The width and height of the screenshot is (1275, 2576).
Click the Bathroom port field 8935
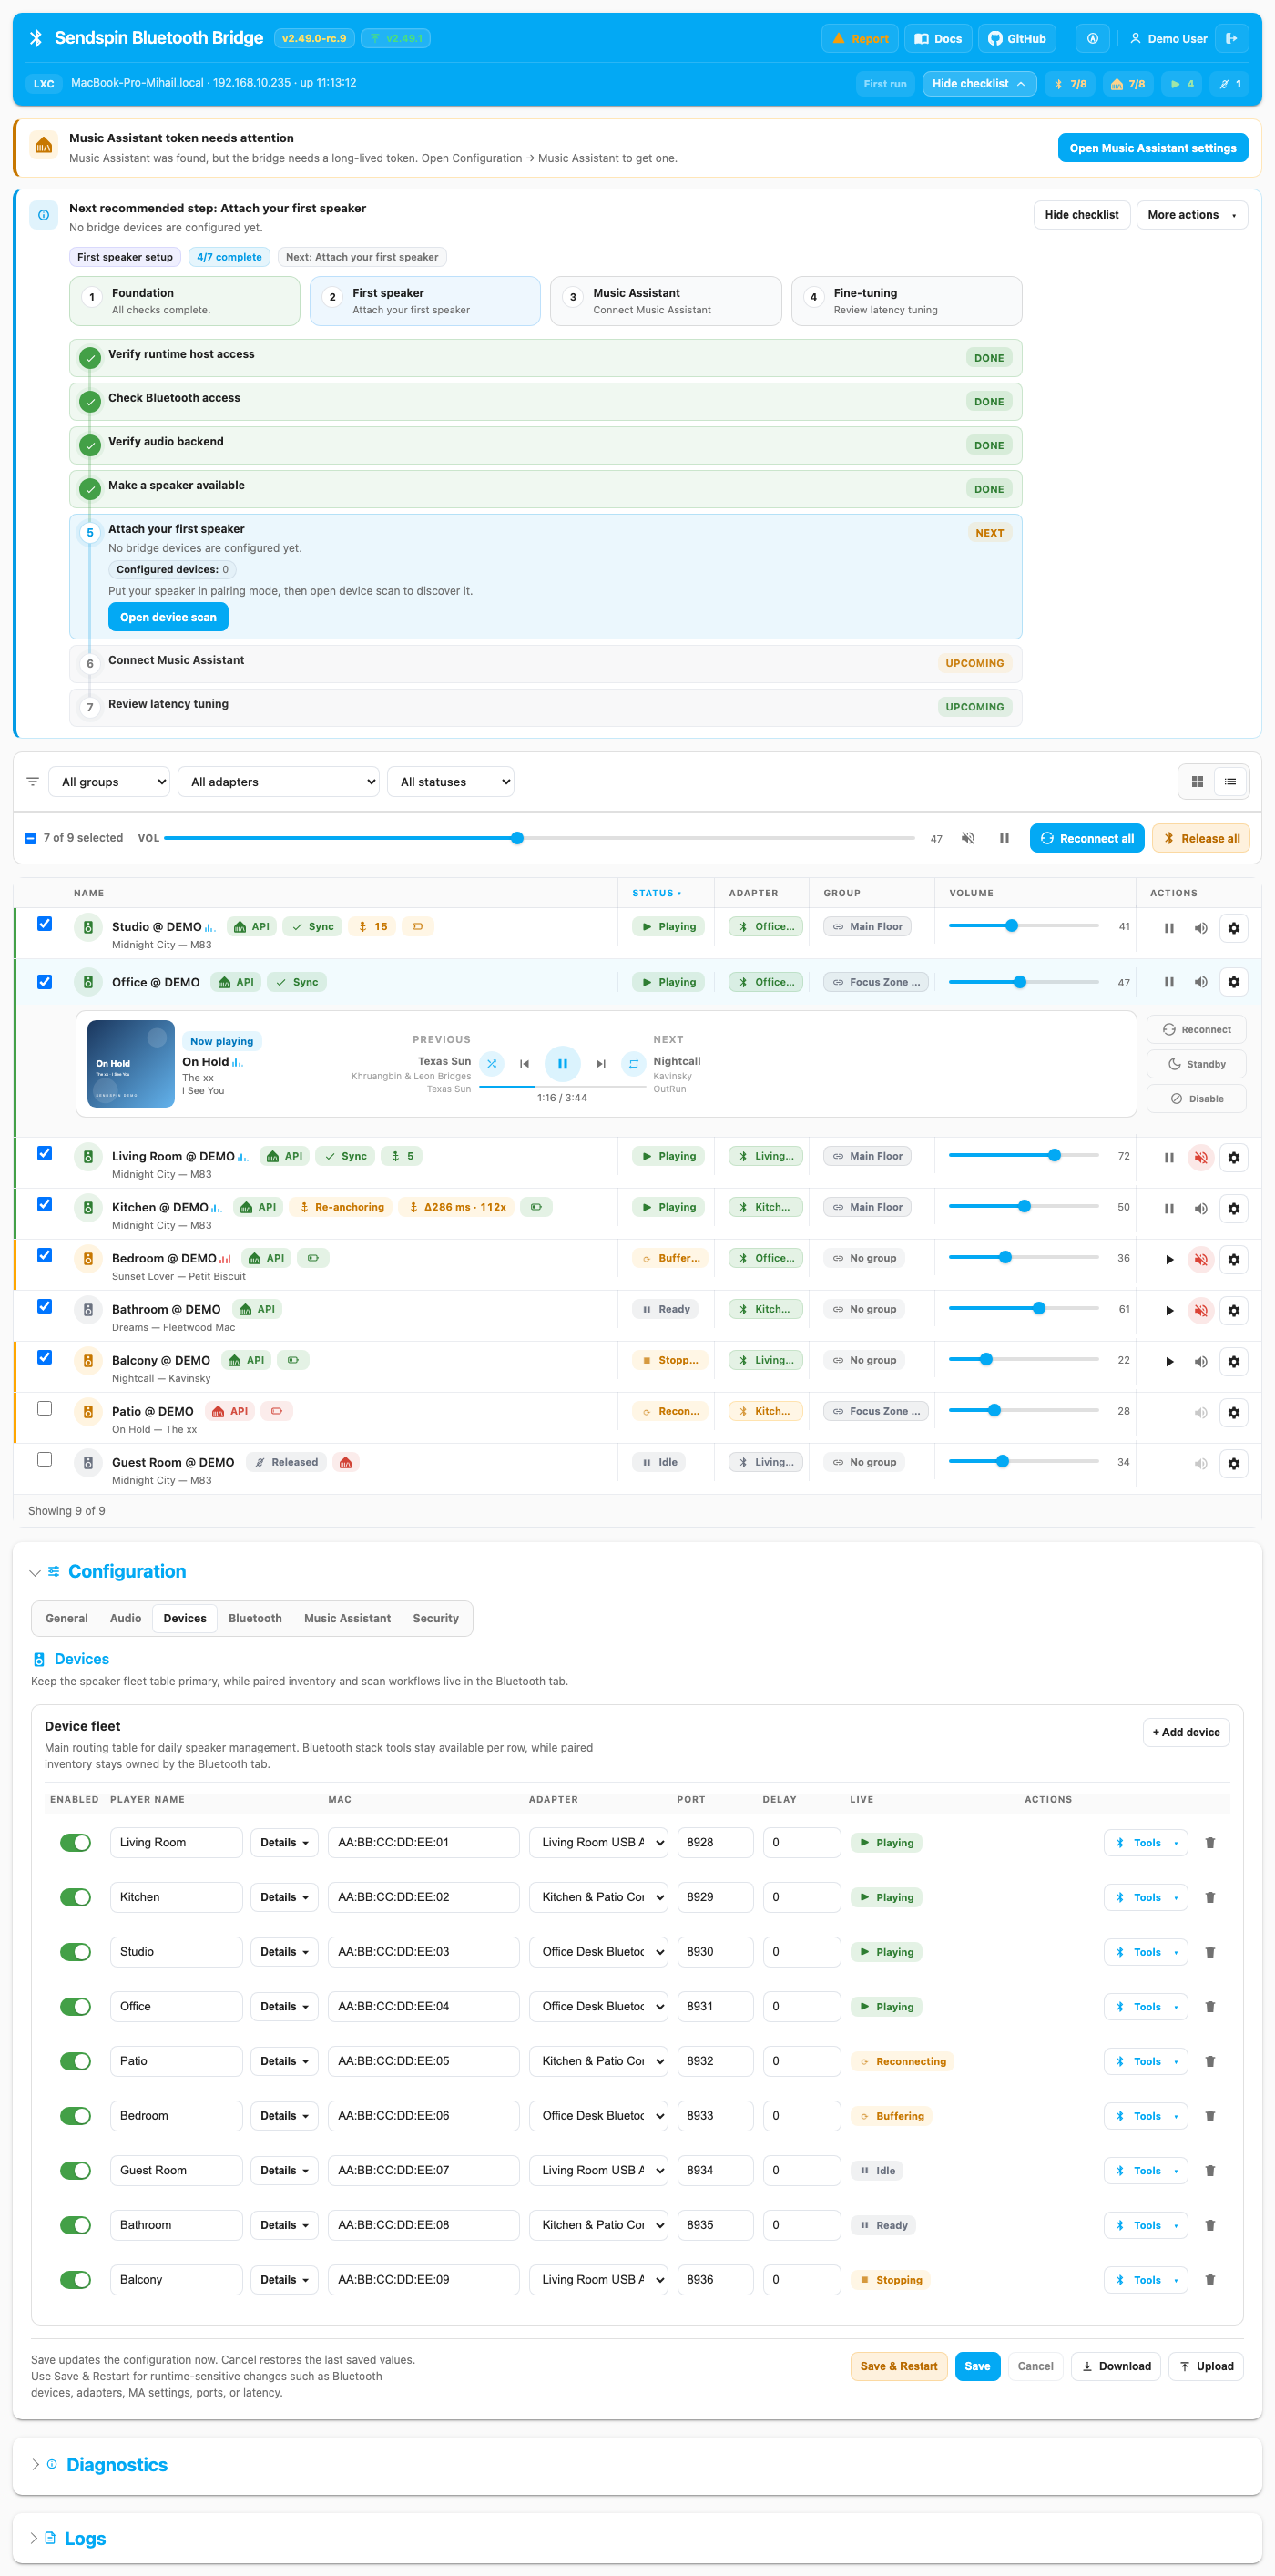715,2226
